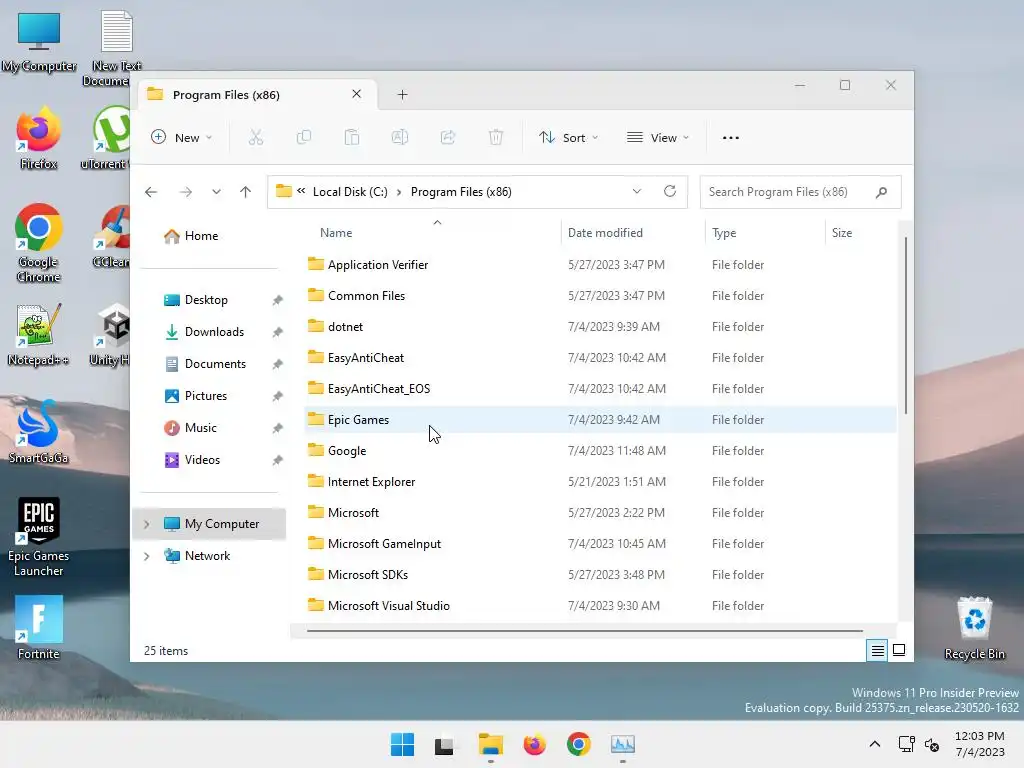Click the Cut toolbar icon
This screenshot has height=768, width=1024.
[255, 137]
